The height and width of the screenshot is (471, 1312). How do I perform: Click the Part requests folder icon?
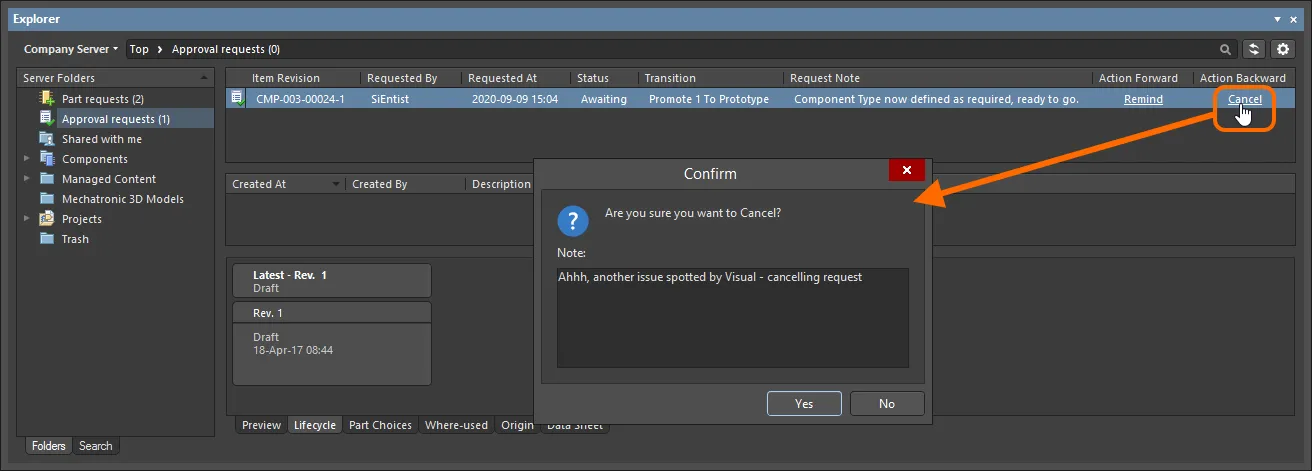pyautogui.click(x=46, y=99)
